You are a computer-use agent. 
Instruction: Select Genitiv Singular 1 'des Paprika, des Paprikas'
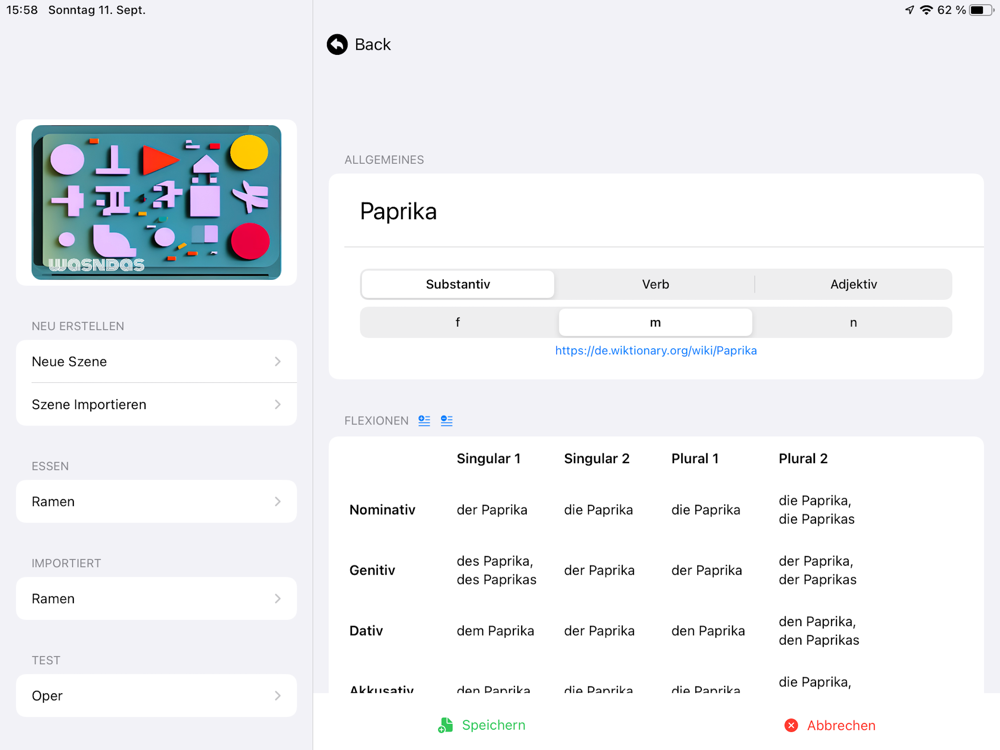(496, 571)
